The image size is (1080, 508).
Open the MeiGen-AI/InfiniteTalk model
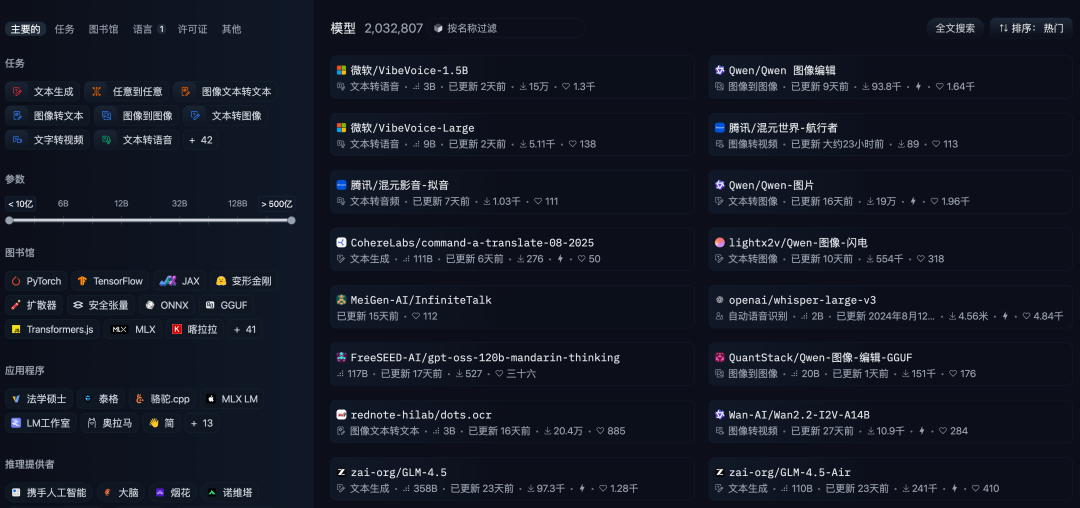click(512, 307)
